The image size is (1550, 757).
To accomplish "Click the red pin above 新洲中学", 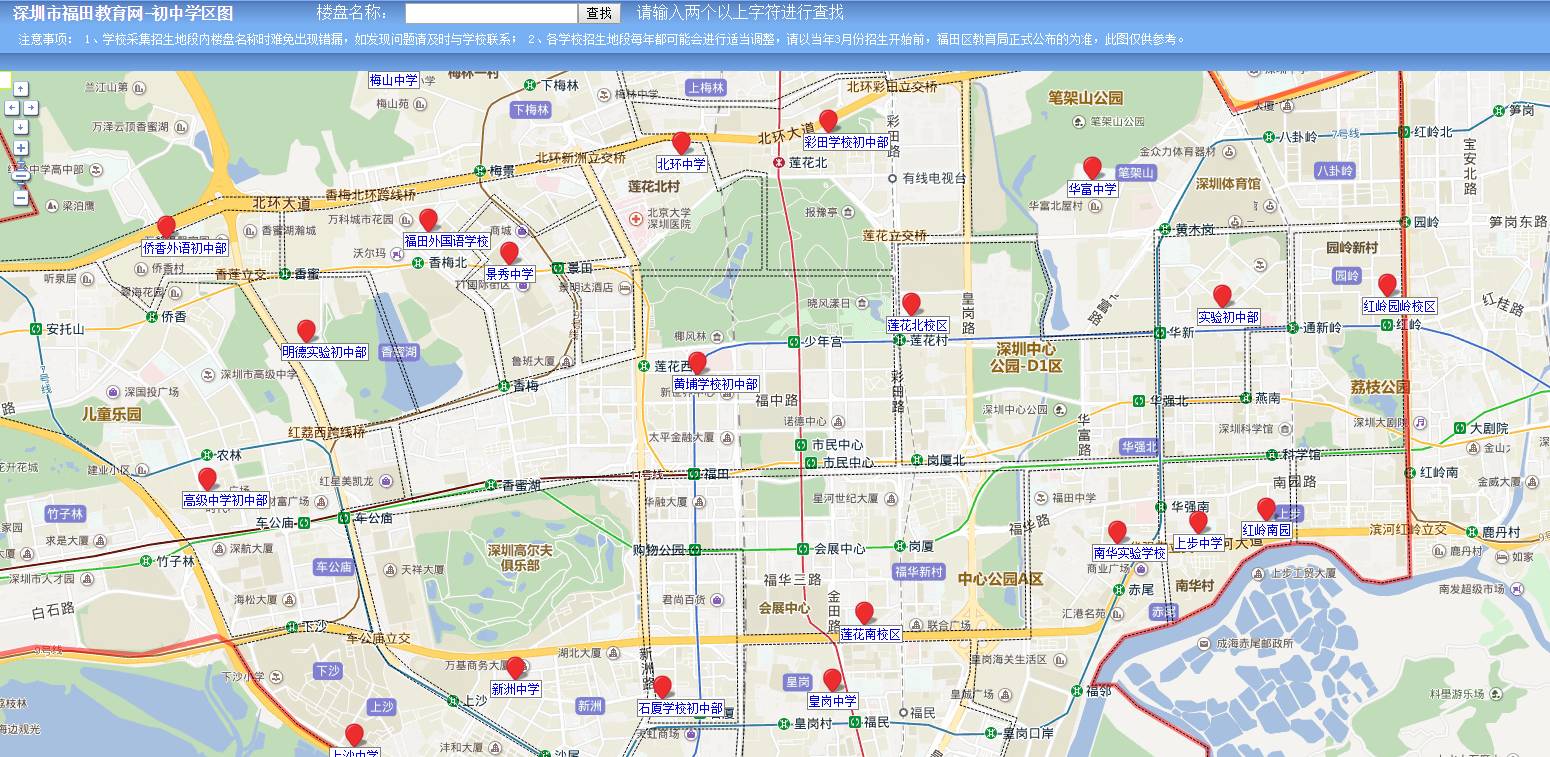I will tap(515, 668).
